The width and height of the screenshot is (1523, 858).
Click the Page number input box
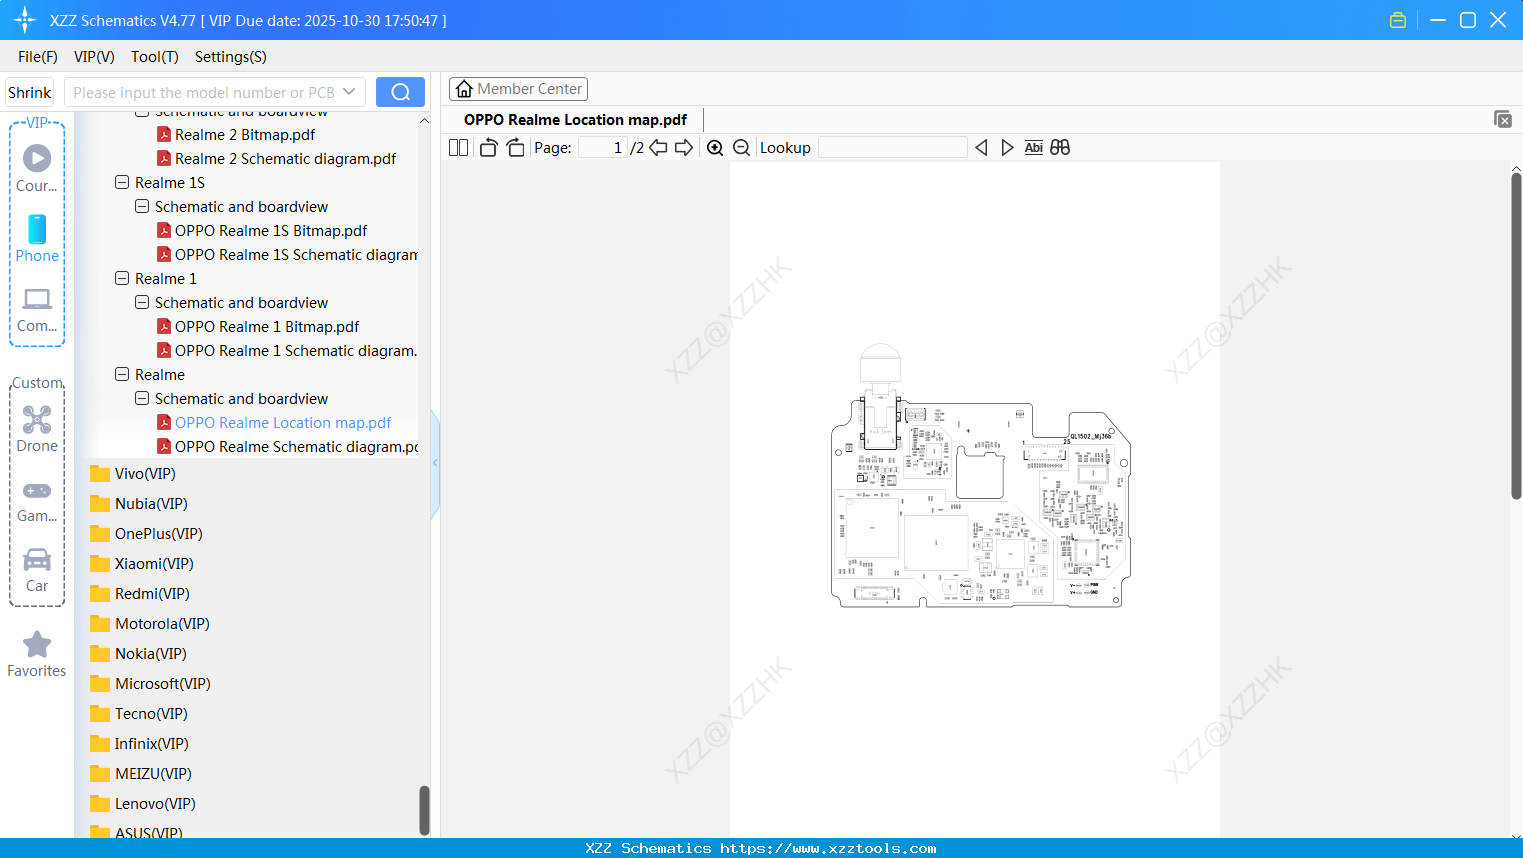pyautogui.click(x=603, y=148)
